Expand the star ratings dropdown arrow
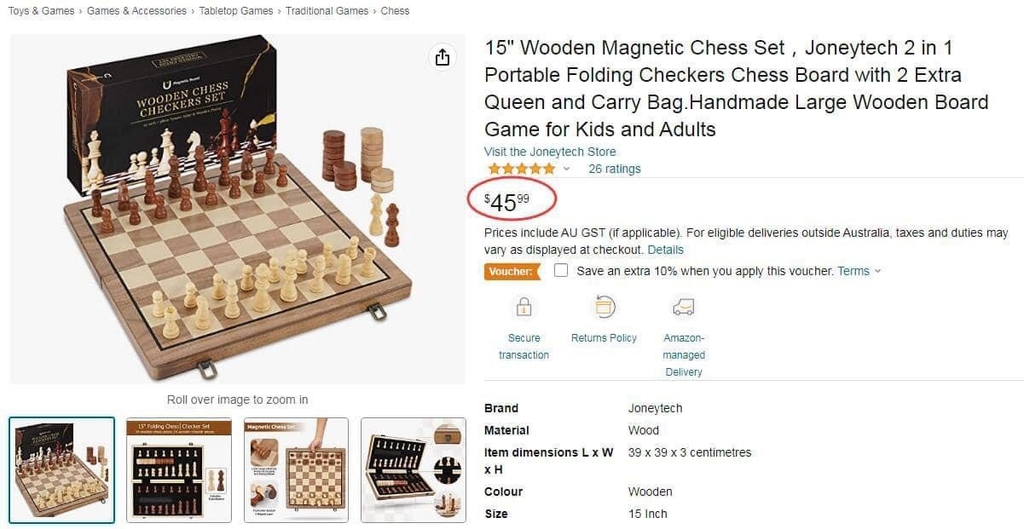Screen dimensions: 1024x529 (x=566, y=169)
